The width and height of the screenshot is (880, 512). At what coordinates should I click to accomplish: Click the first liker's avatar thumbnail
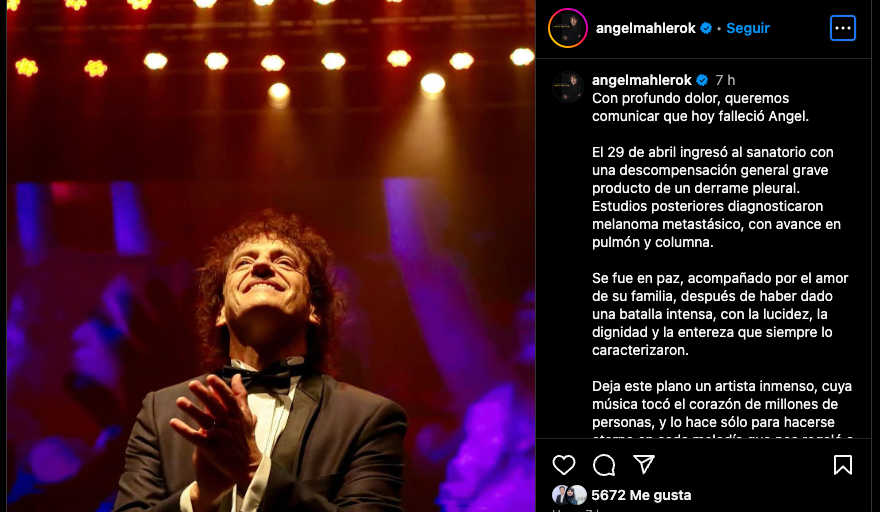pyautogui.click(x=561, y=495)
